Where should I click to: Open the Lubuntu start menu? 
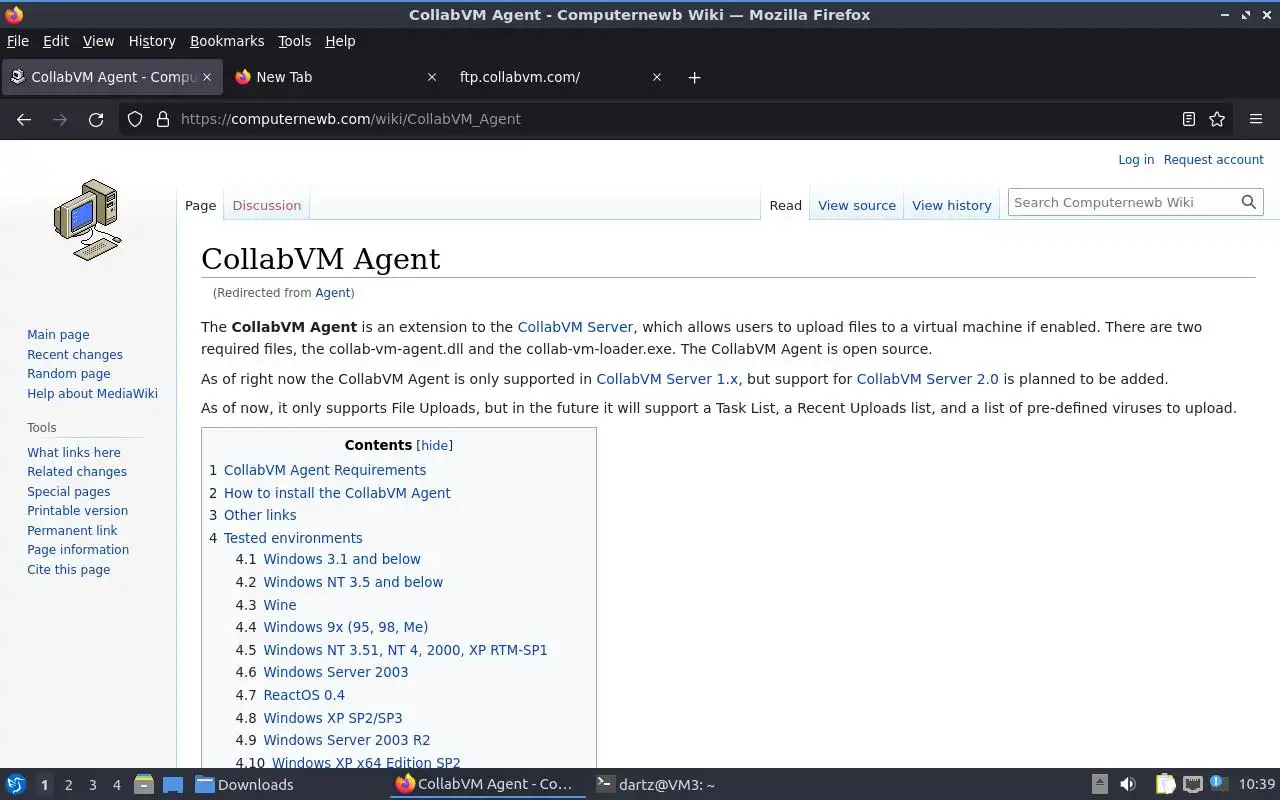[16, 784]
